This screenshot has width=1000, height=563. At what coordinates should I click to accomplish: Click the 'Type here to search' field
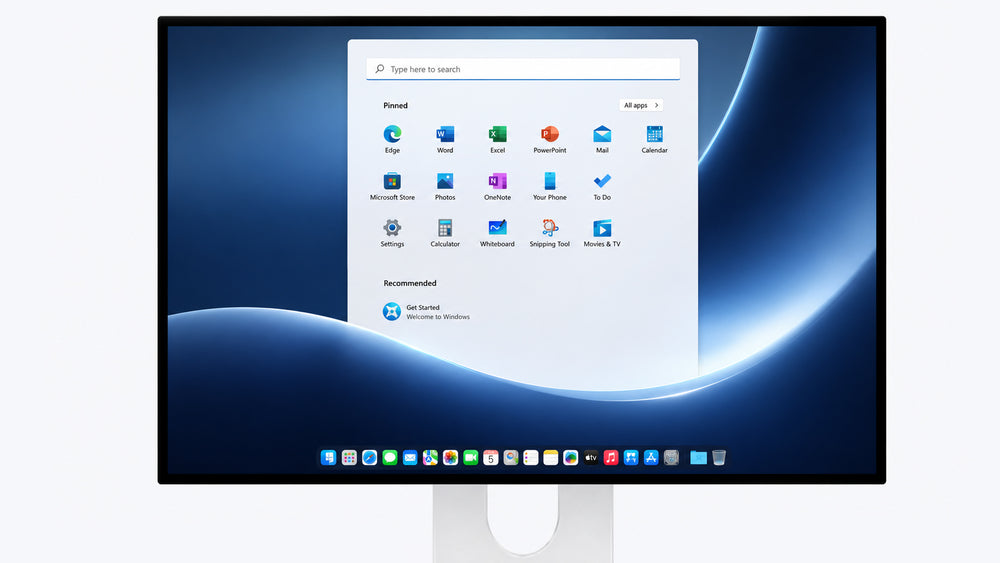(x=523, y=69)
